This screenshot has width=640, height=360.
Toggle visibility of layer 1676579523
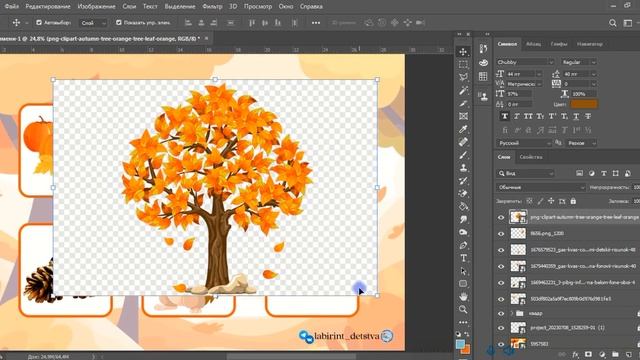click(x=501, y=250)
